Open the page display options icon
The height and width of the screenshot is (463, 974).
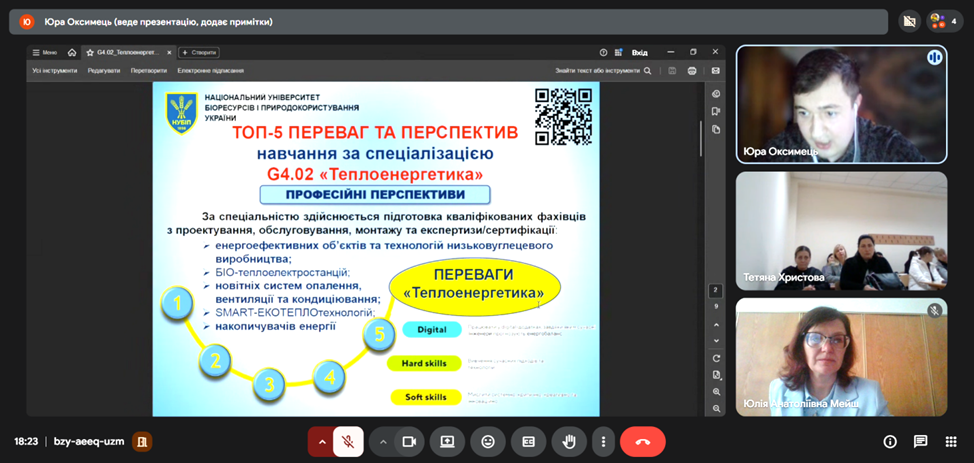[x=717, y=375]
